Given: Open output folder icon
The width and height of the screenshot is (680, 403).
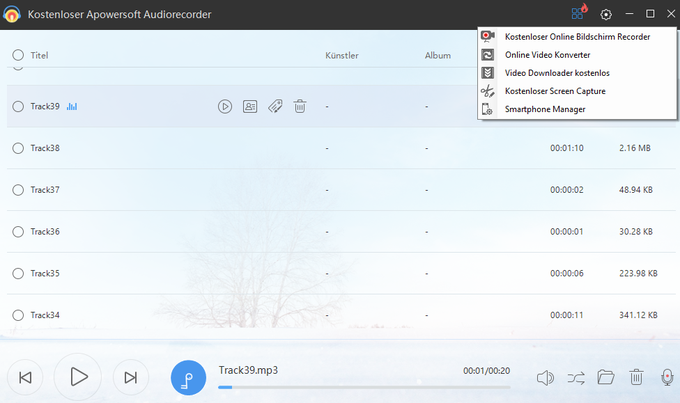Looking at the screenshot, I should 605,377.
